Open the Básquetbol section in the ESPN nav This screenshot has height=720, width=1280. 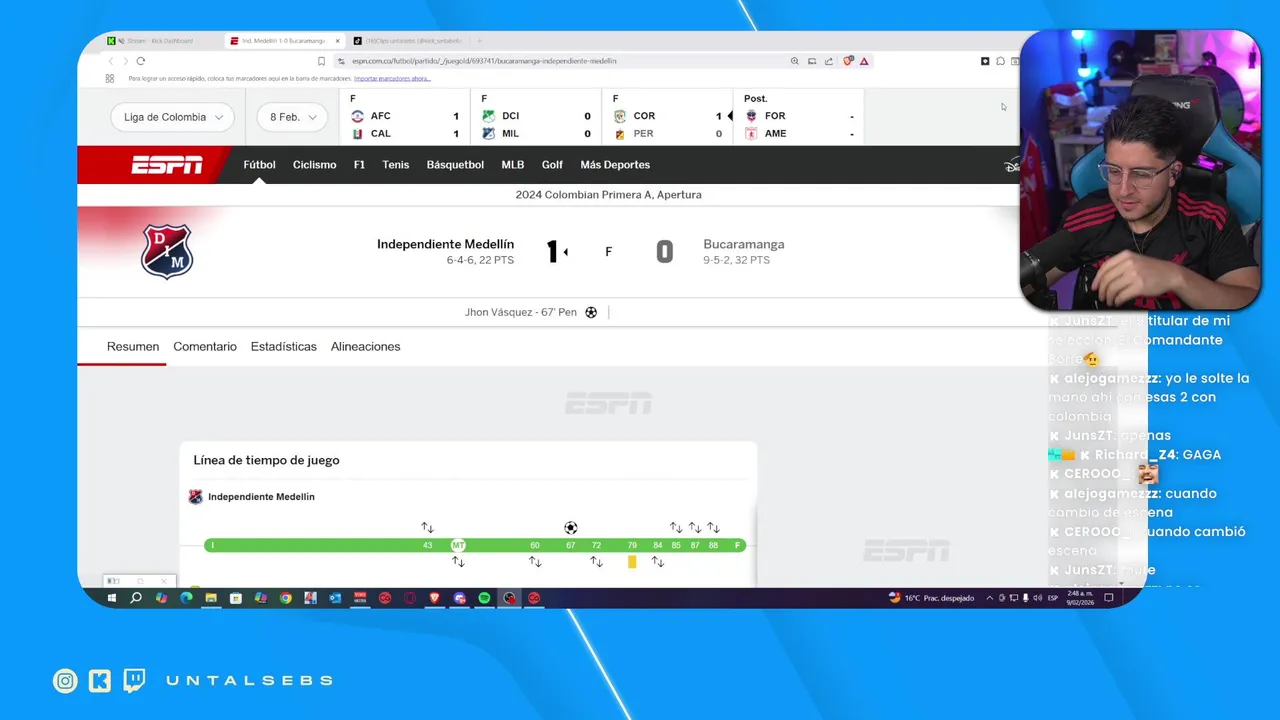pyautogui.click(x=455, y=165)
